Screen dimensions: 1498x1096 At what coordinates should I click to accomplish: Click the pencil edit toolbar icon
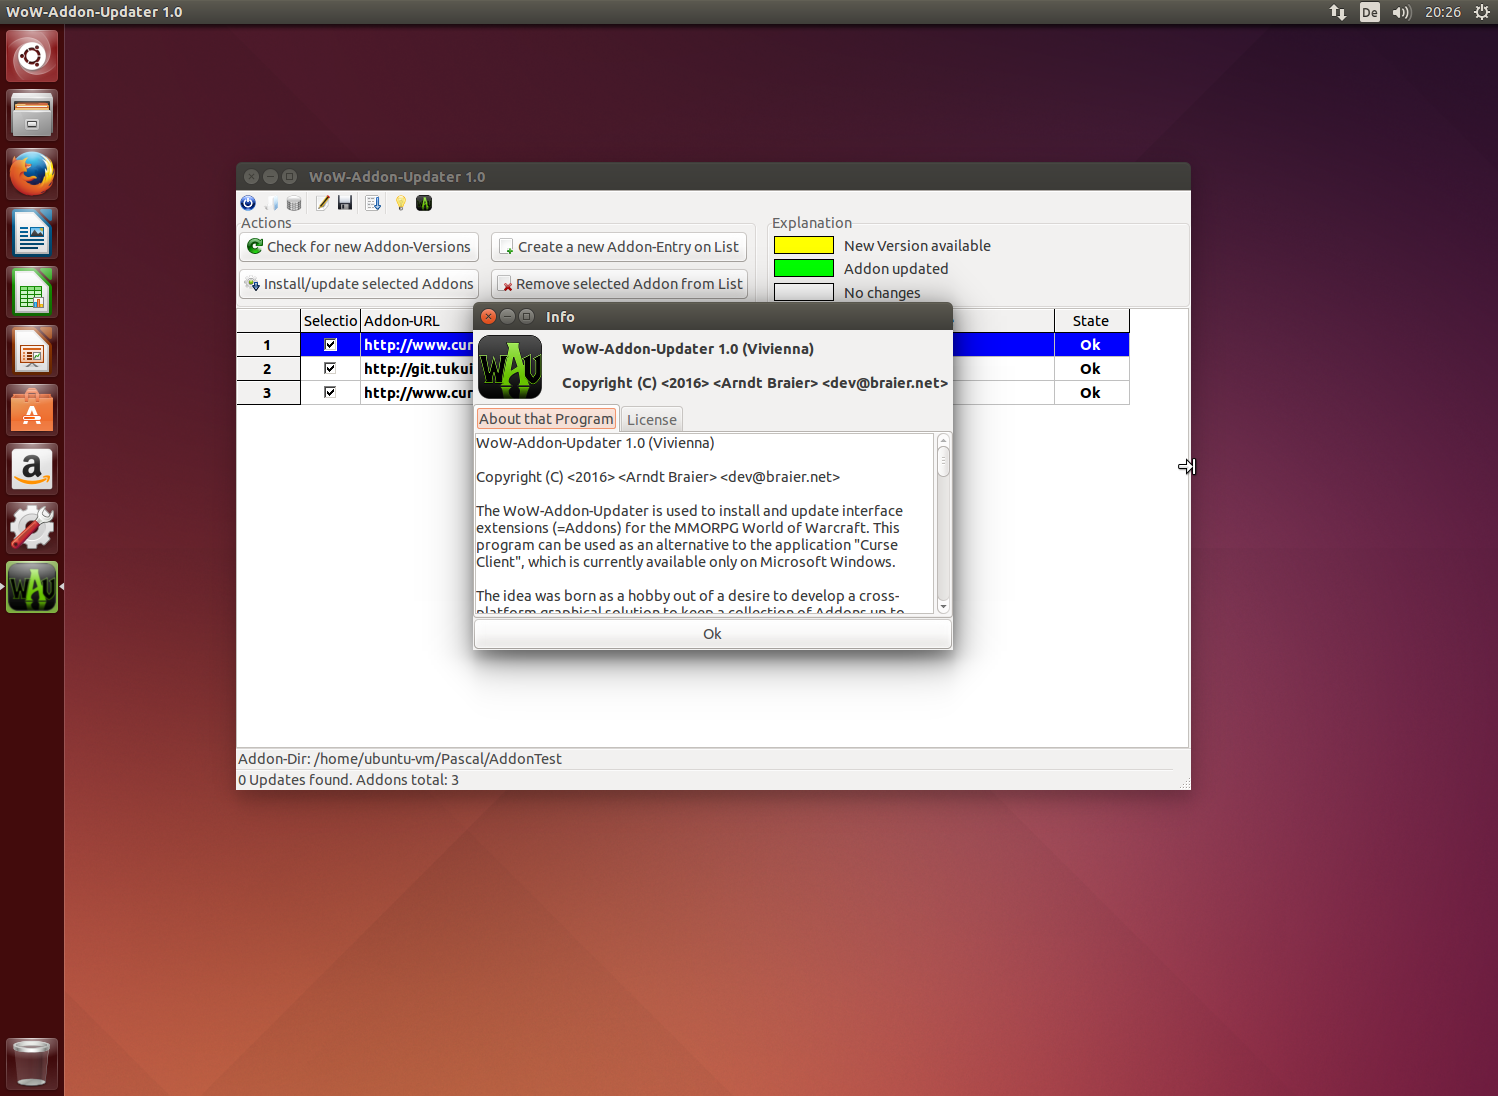tap(323, 203)
